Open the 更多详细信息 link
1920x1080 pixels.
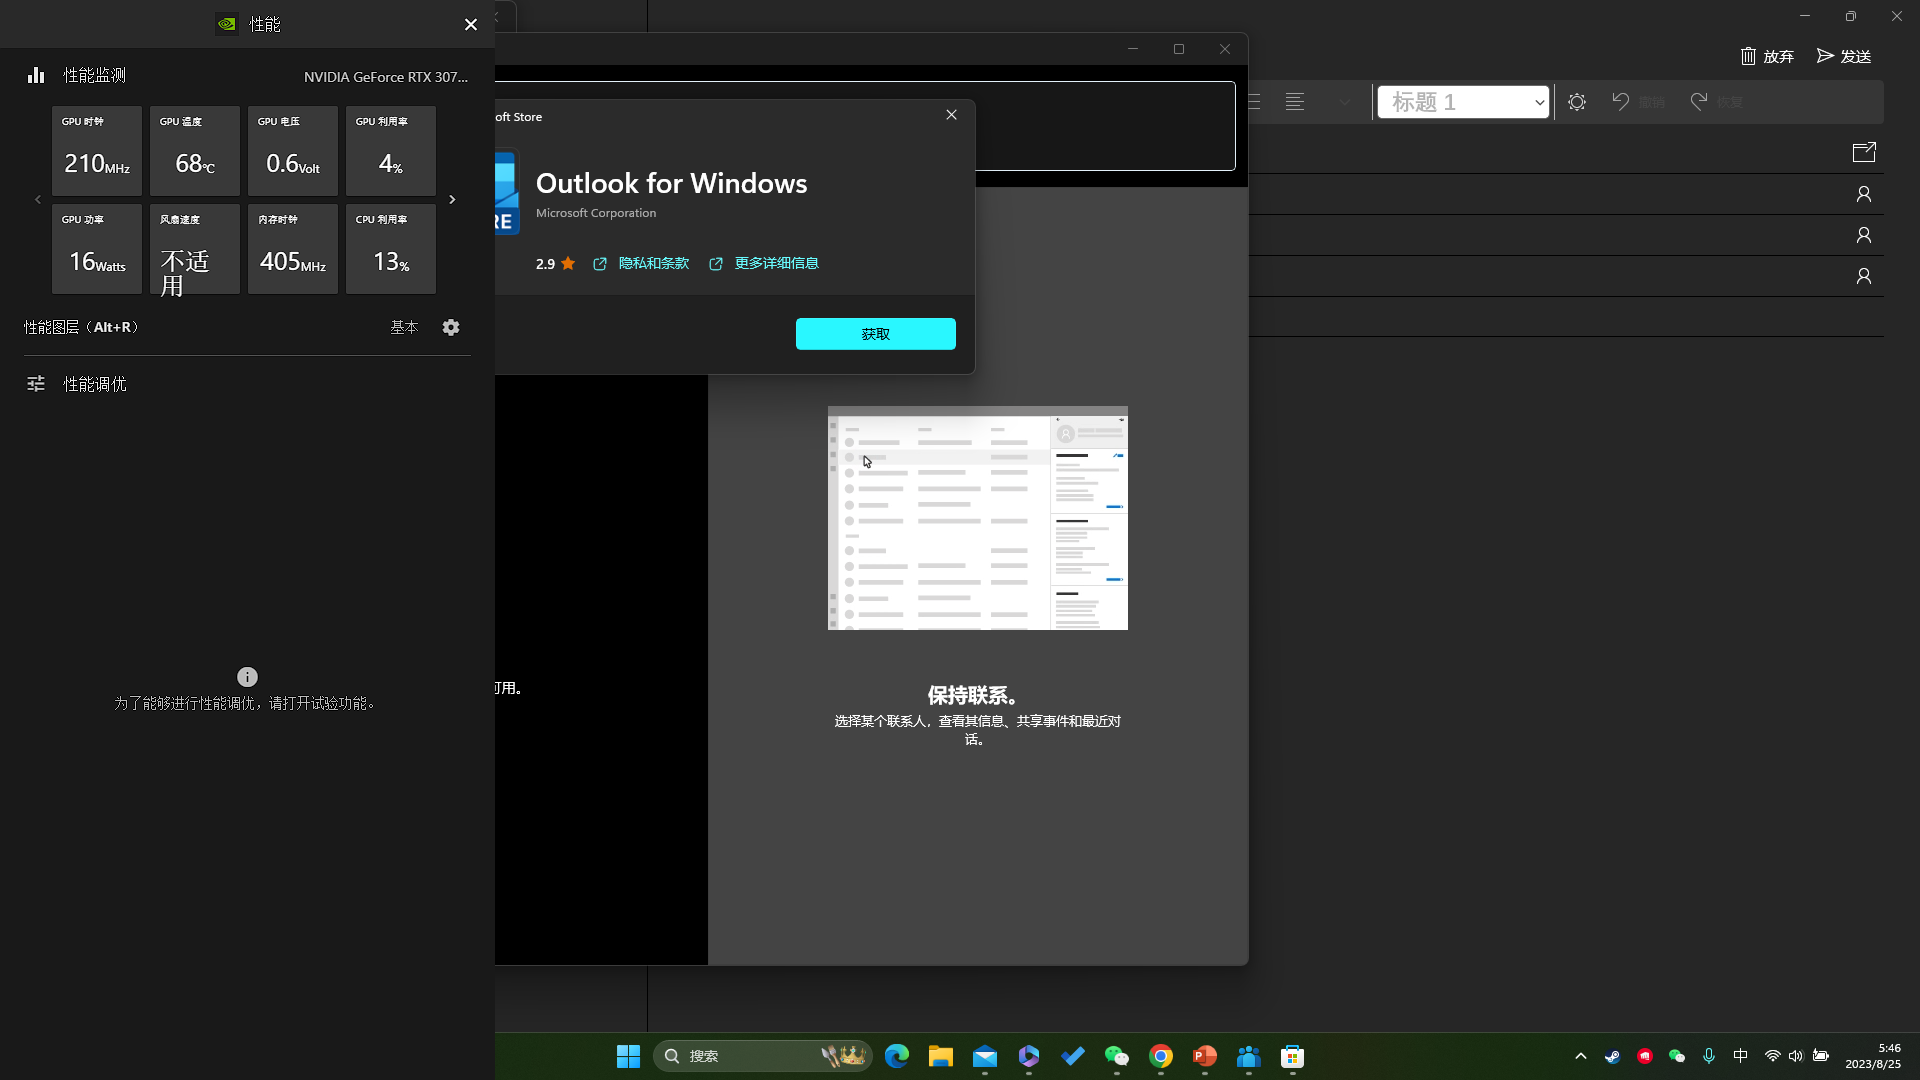776,263
